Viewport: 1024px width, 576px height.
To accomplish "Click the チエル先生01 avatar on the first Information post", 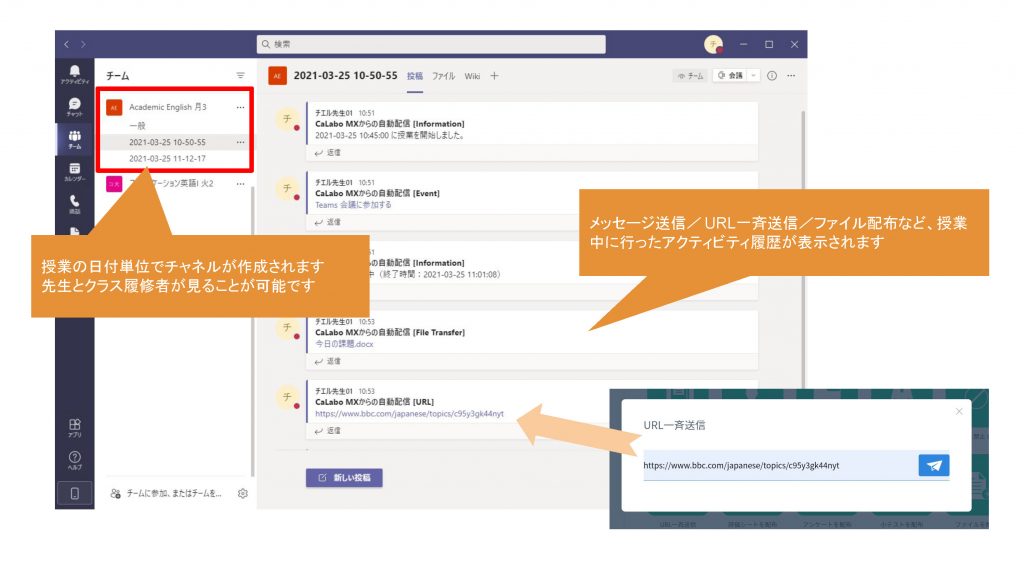I will pos(287,119).
